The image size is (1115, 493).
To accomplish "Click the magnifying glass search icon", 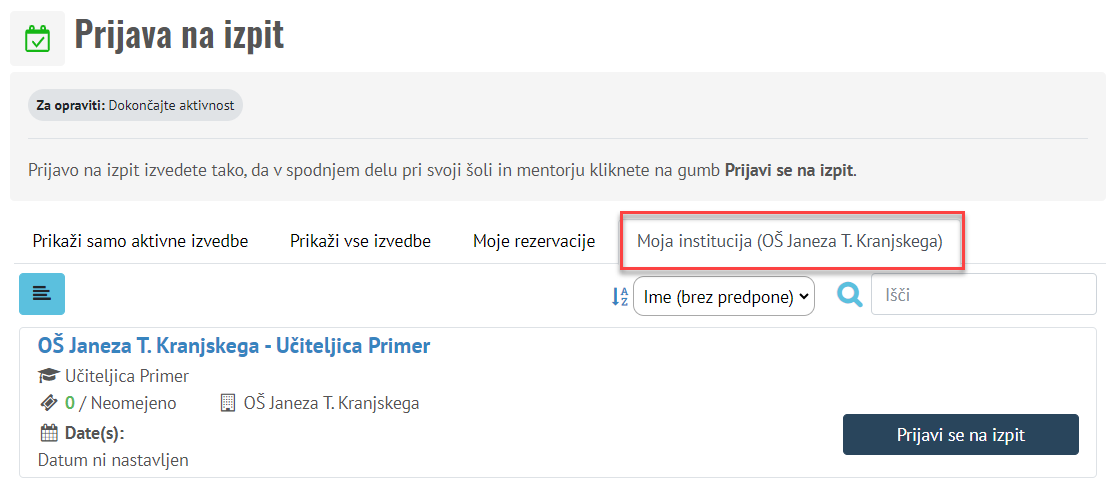I will click(850, 295).
